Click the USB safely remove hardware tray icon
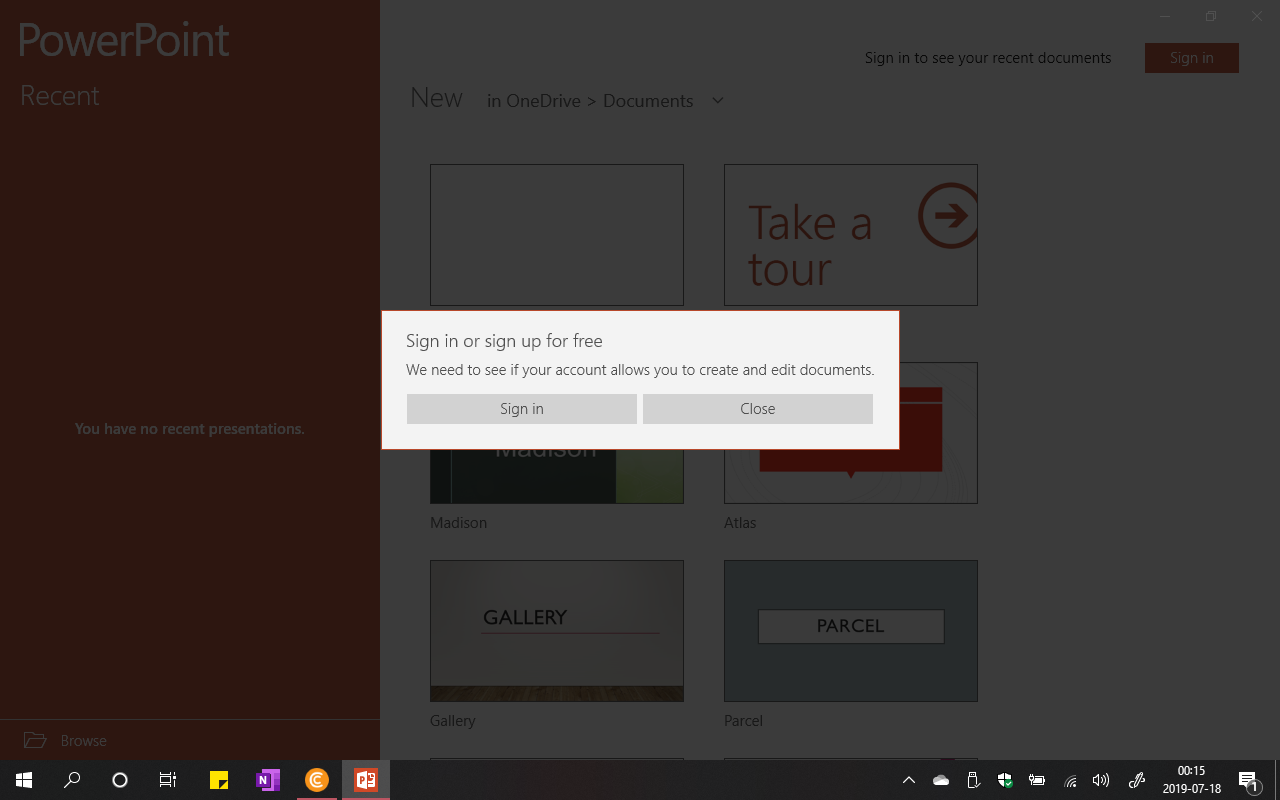 pyautogui.click(x=973, y=780)
